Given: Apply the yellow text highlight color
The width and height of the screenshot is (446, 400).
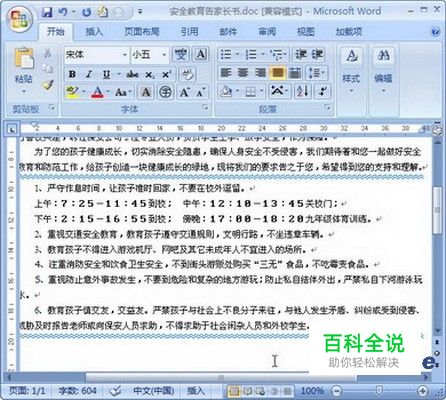Looking at the screenshot, I should click(x=73, y=92).
